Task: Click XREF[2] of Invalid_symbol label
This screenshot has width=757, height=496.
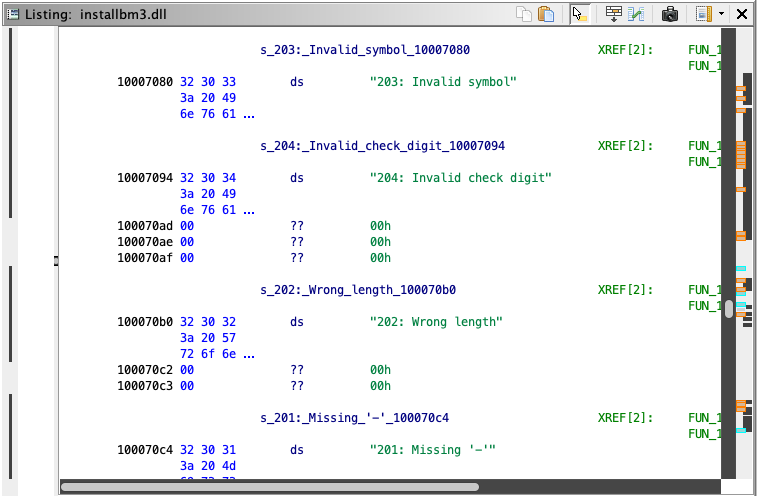Action: tap(625, 50)
